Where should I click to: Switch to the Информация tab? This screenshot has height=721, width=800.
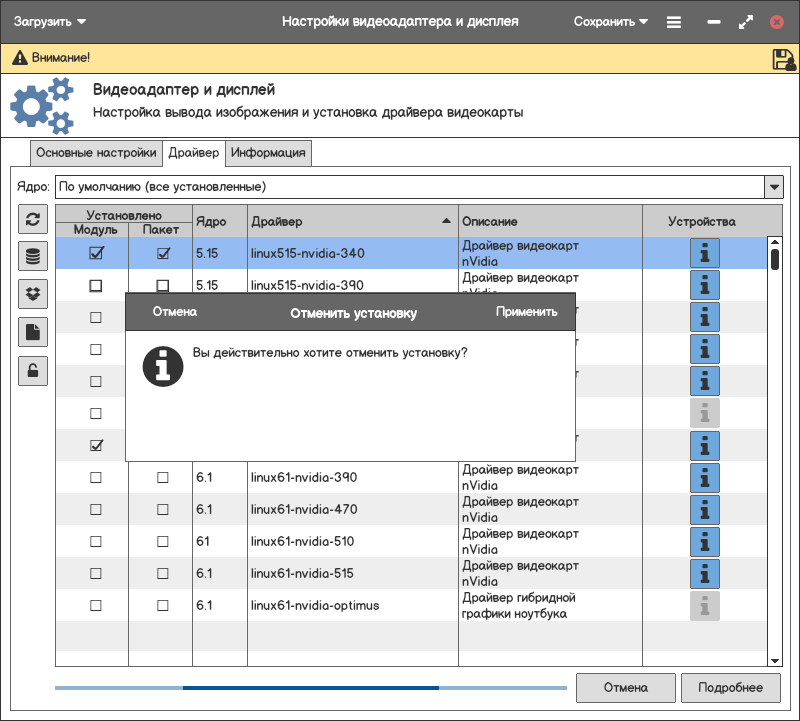[268, 153]
